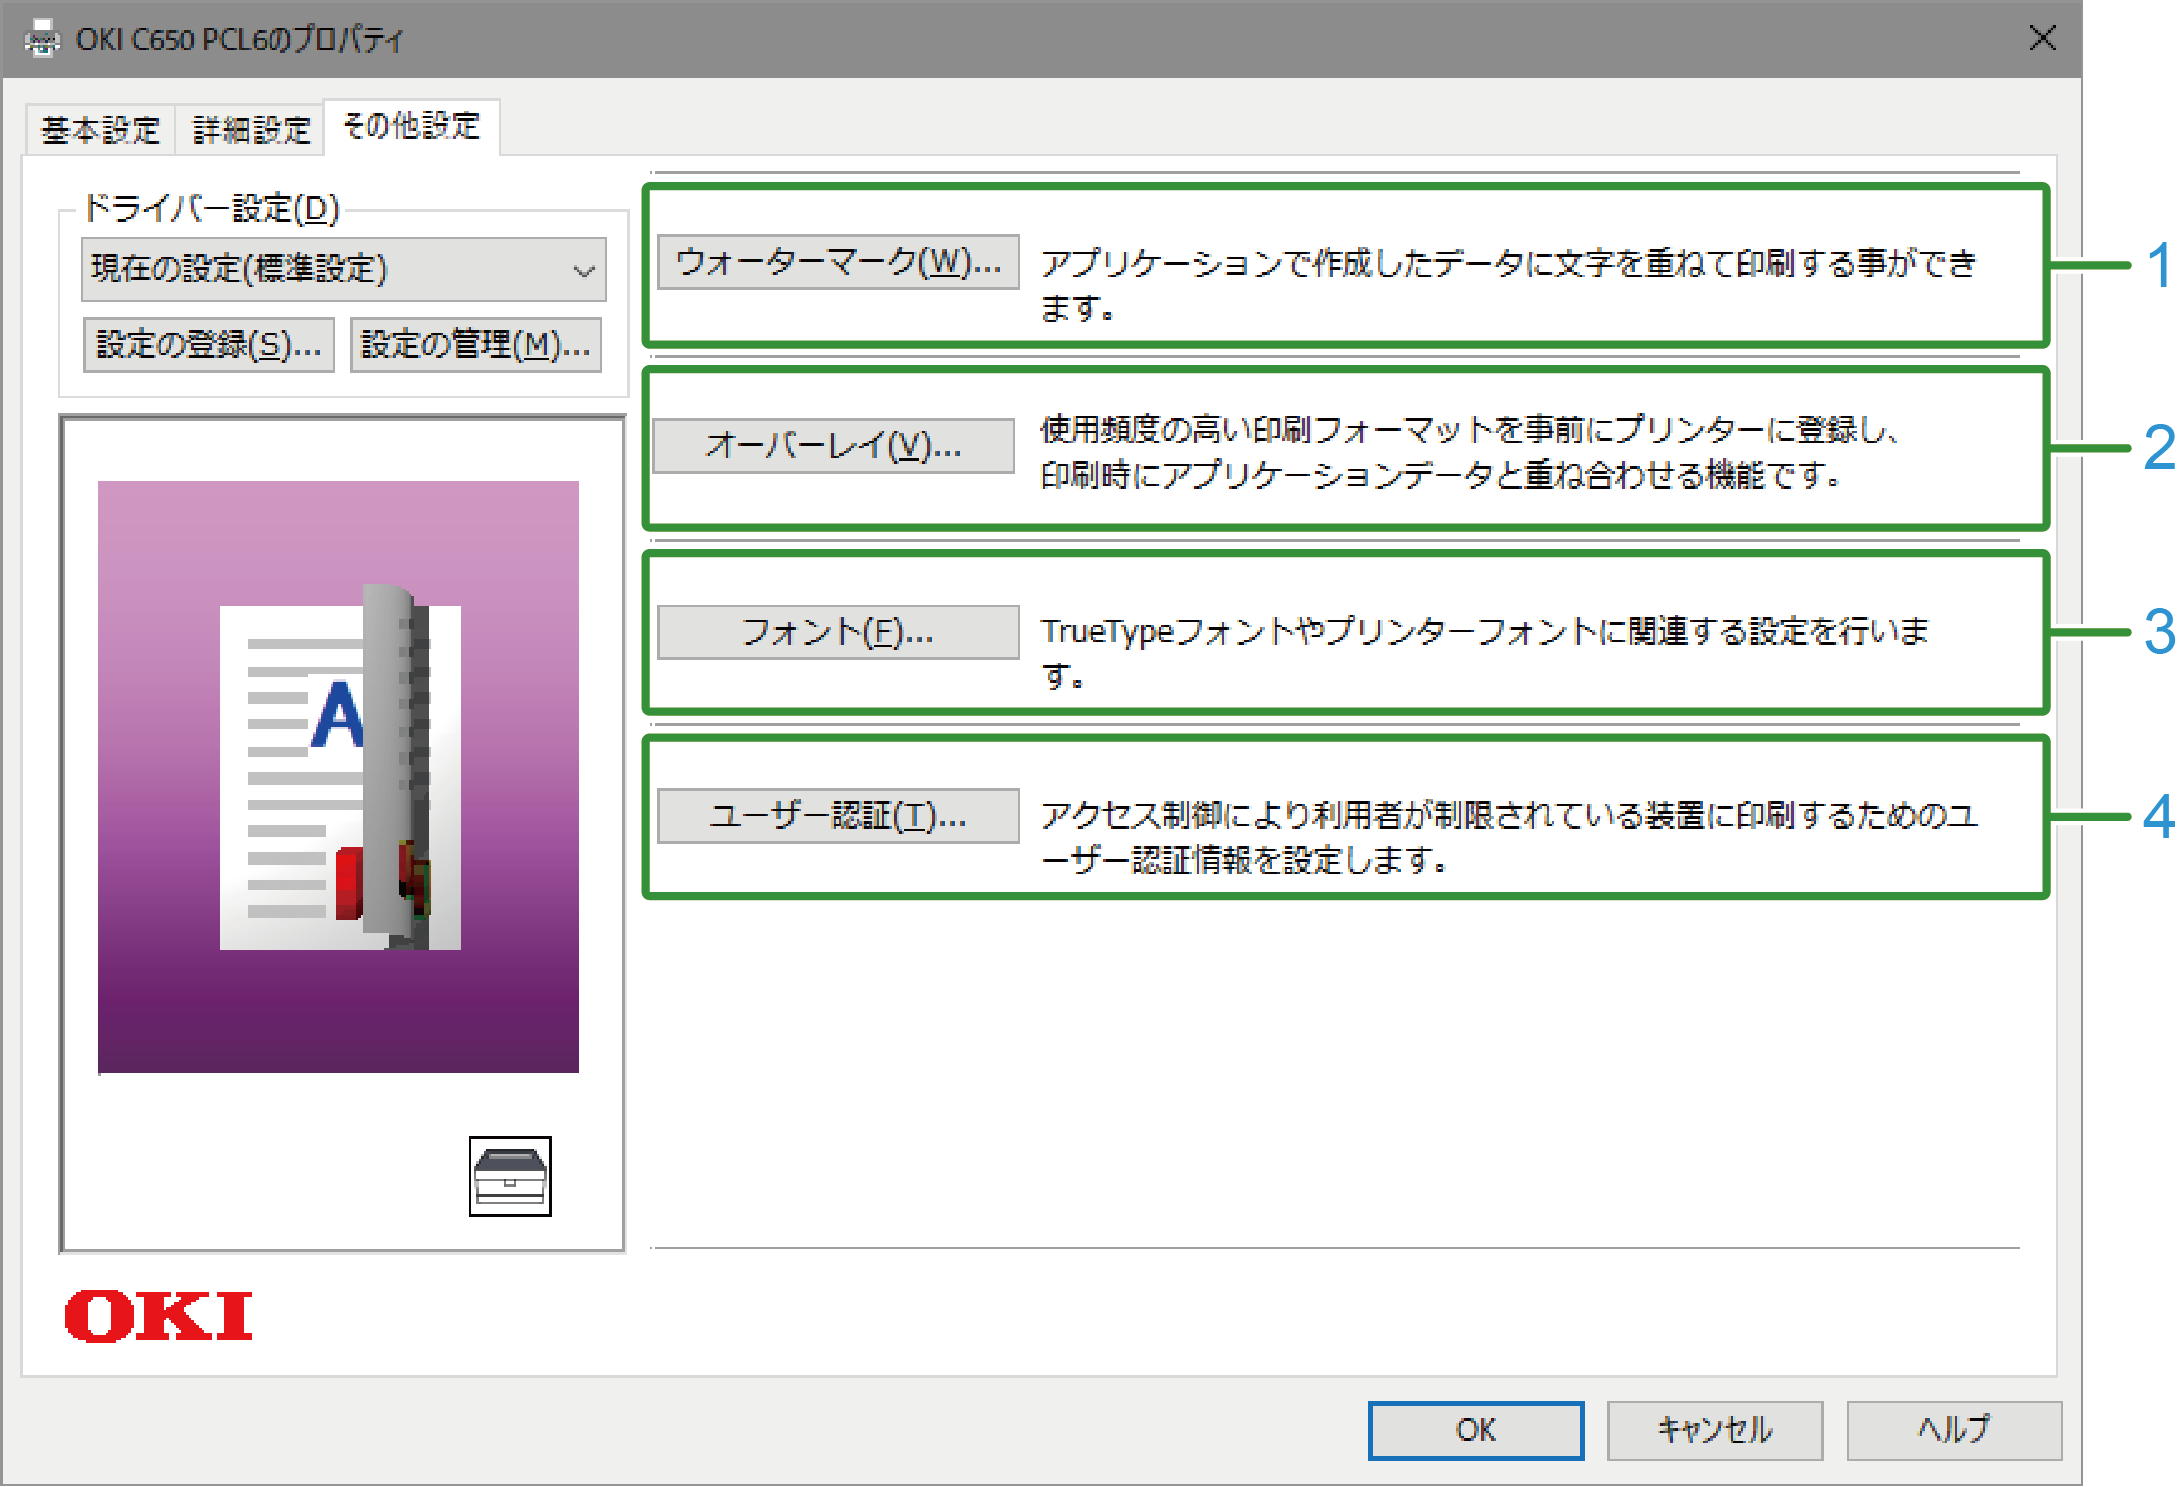Open the ユーザー認証(T)... settings

(x=838, y=816)
